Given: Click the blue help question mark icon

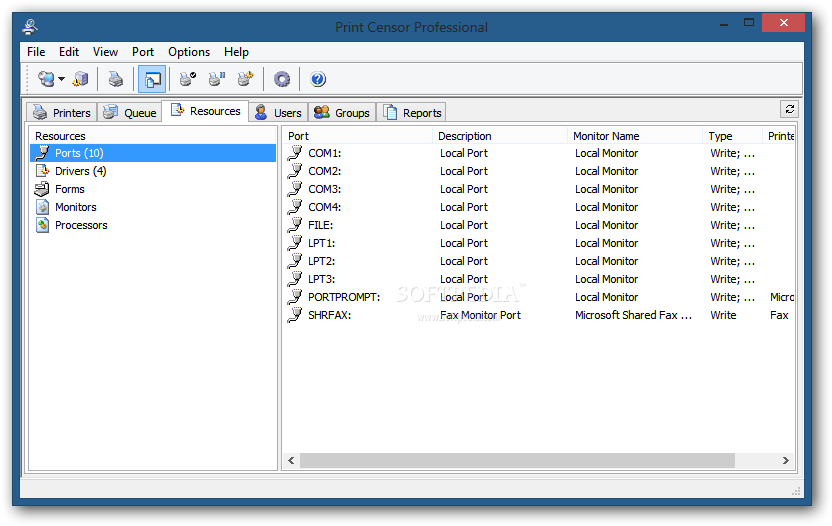Looking at the screenshot, I should [x=318, y=79].
